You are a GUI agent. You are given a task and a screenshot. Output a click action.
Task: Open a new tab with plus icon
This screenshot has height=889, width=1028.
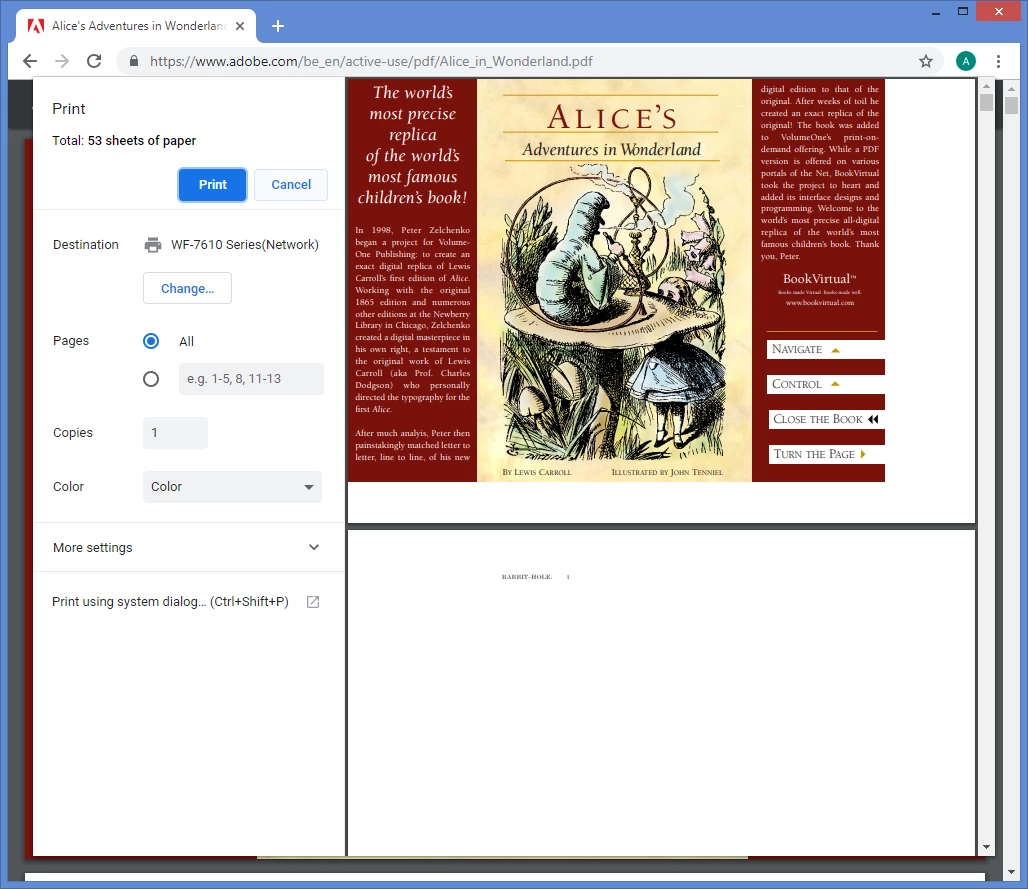(x=277, y=26)
